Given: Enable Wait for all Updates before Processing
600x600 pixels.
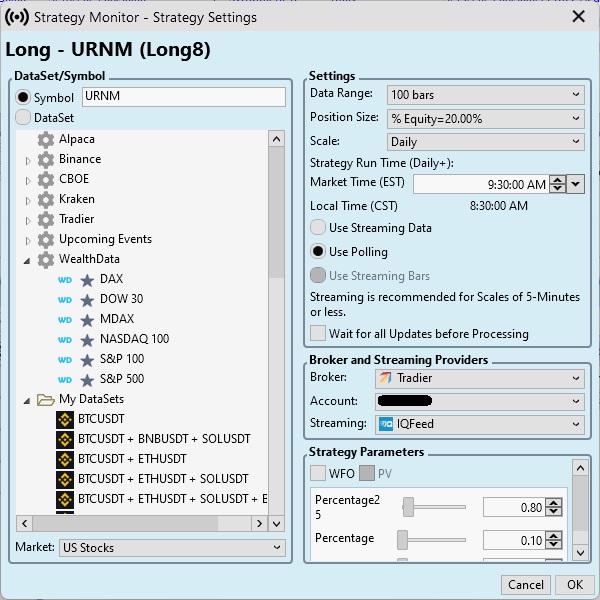Looking at the screenshot, I should [318, 333].
